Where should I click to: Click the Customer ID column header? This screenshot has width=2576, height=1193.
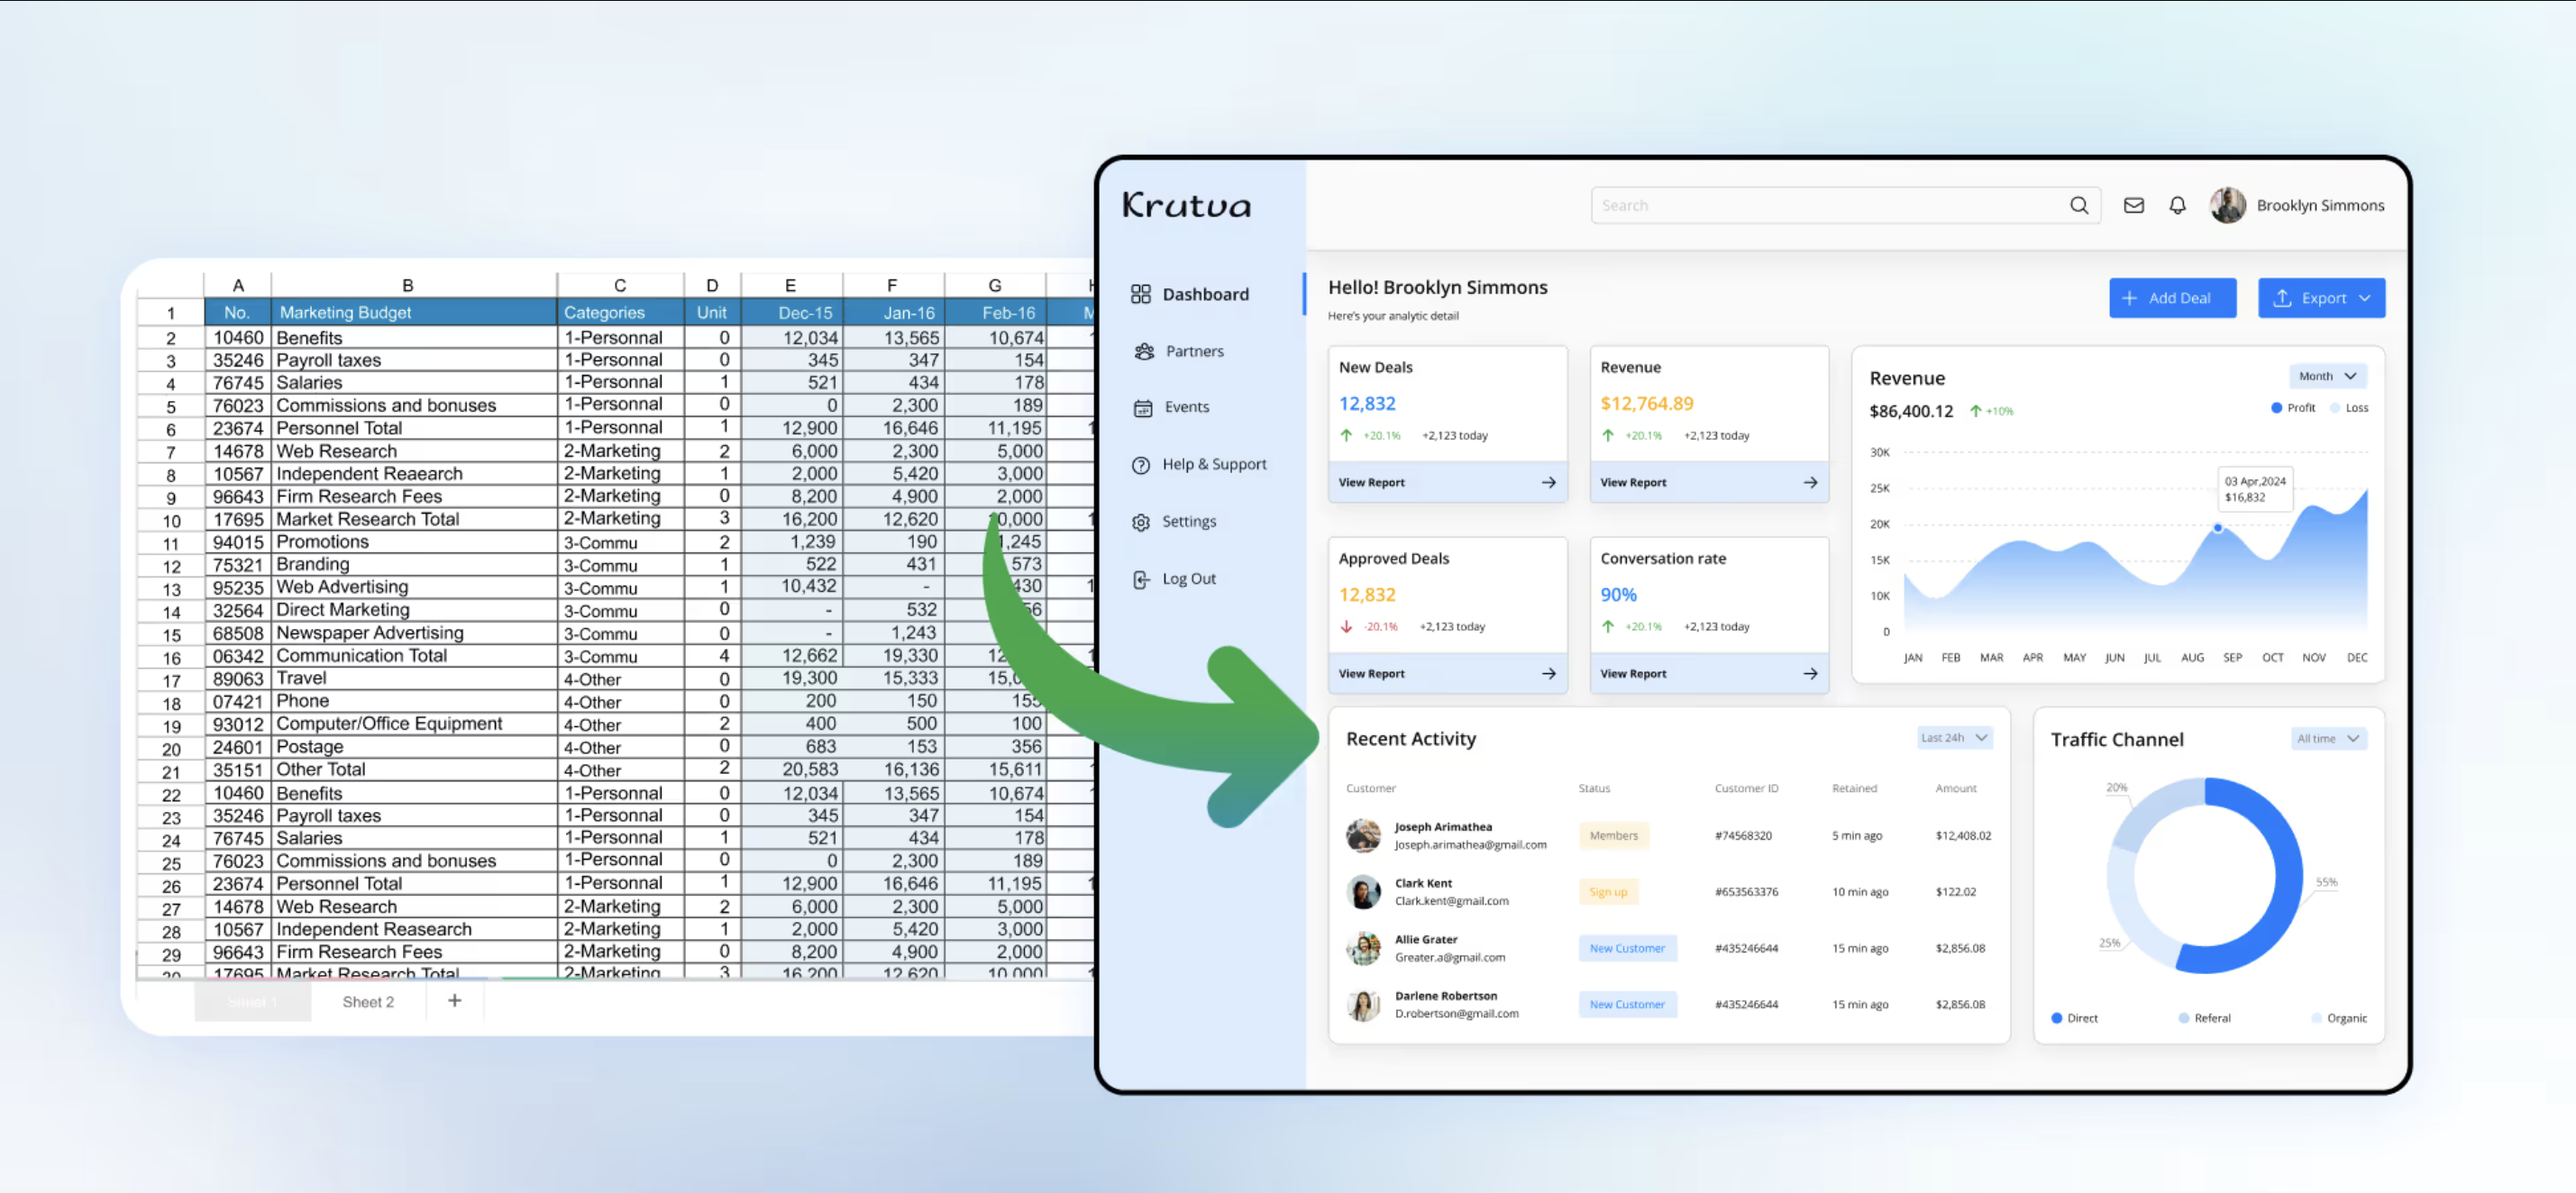1746,788
